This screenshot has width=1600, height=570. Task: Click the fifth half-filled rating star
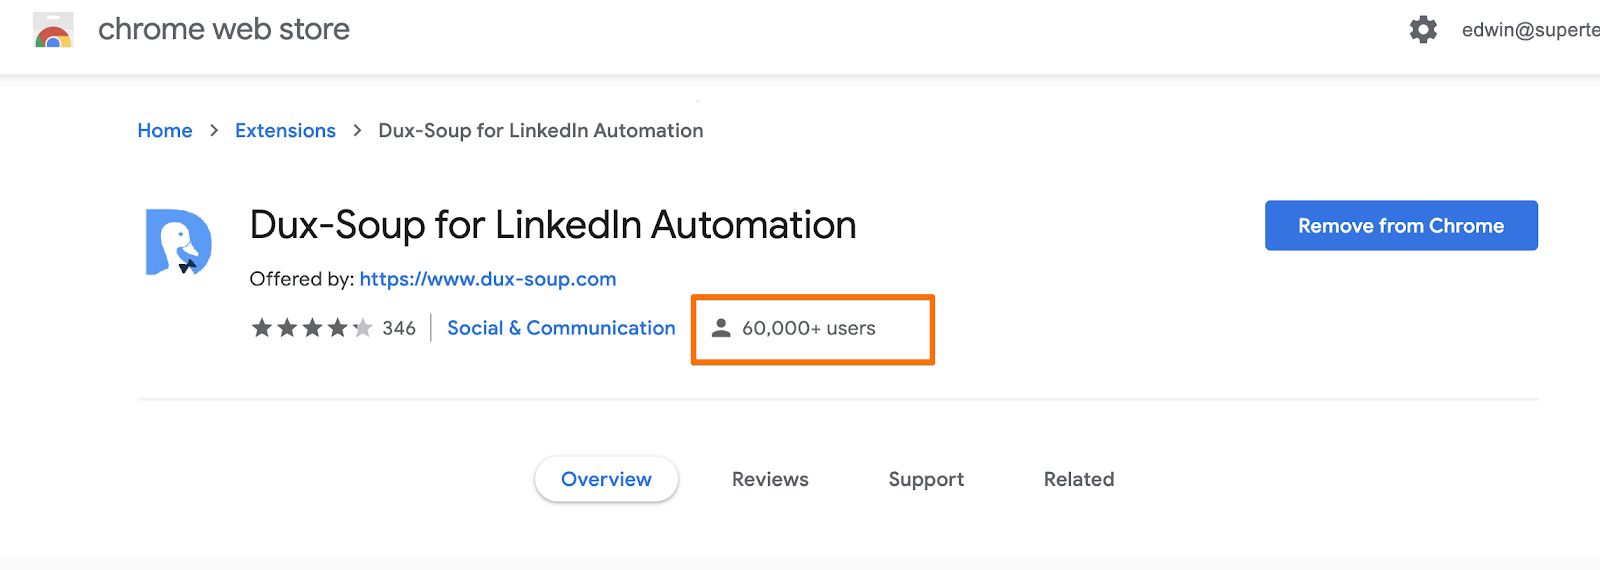click(362, 328)
